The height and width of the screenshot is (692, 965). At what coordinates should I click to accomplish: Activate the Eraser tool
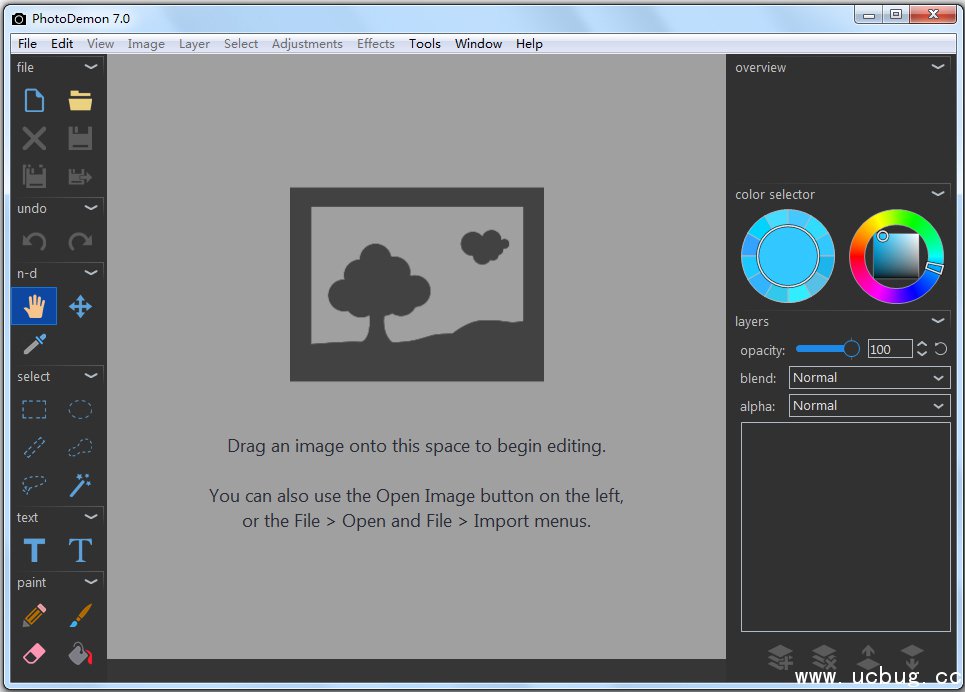click(x=34, y=653)
